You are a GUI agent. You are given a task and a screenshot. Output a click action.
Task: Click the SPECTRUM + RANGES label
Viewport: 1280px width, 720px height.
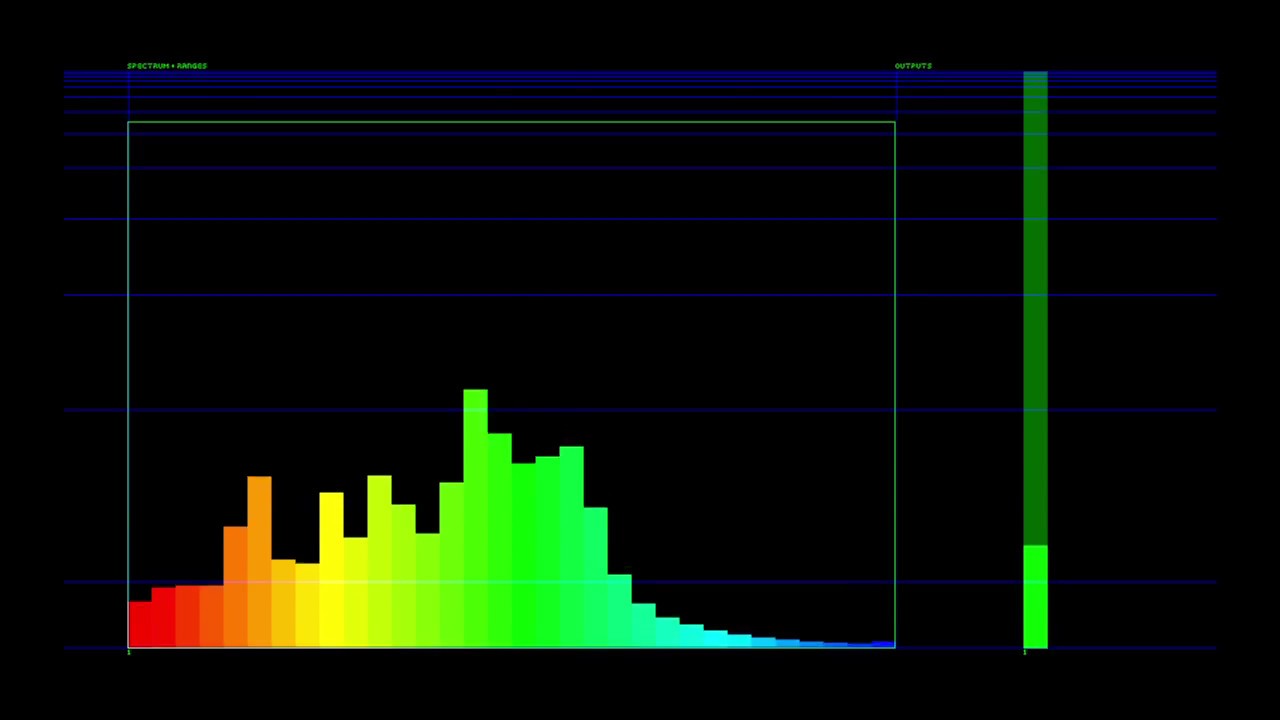[x=167, y=66]
